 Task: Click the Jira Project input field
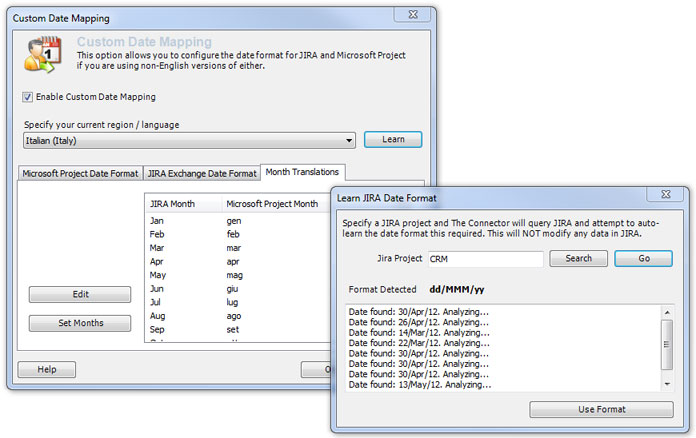486,259
